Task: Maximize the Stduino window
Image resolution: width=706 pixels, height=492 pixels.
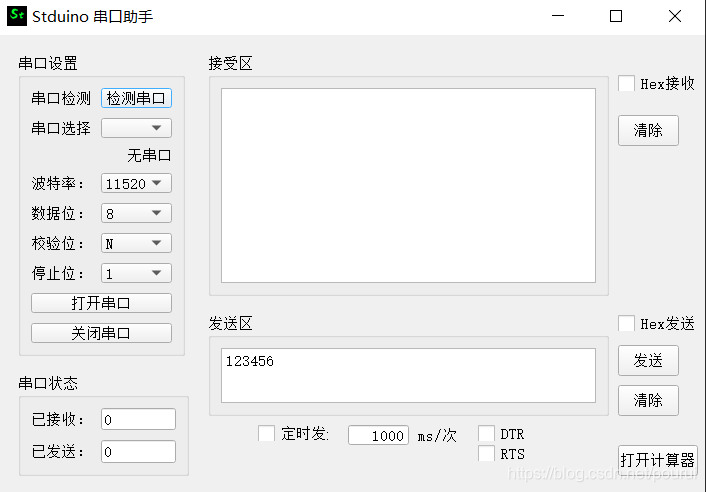Action: 616,16
